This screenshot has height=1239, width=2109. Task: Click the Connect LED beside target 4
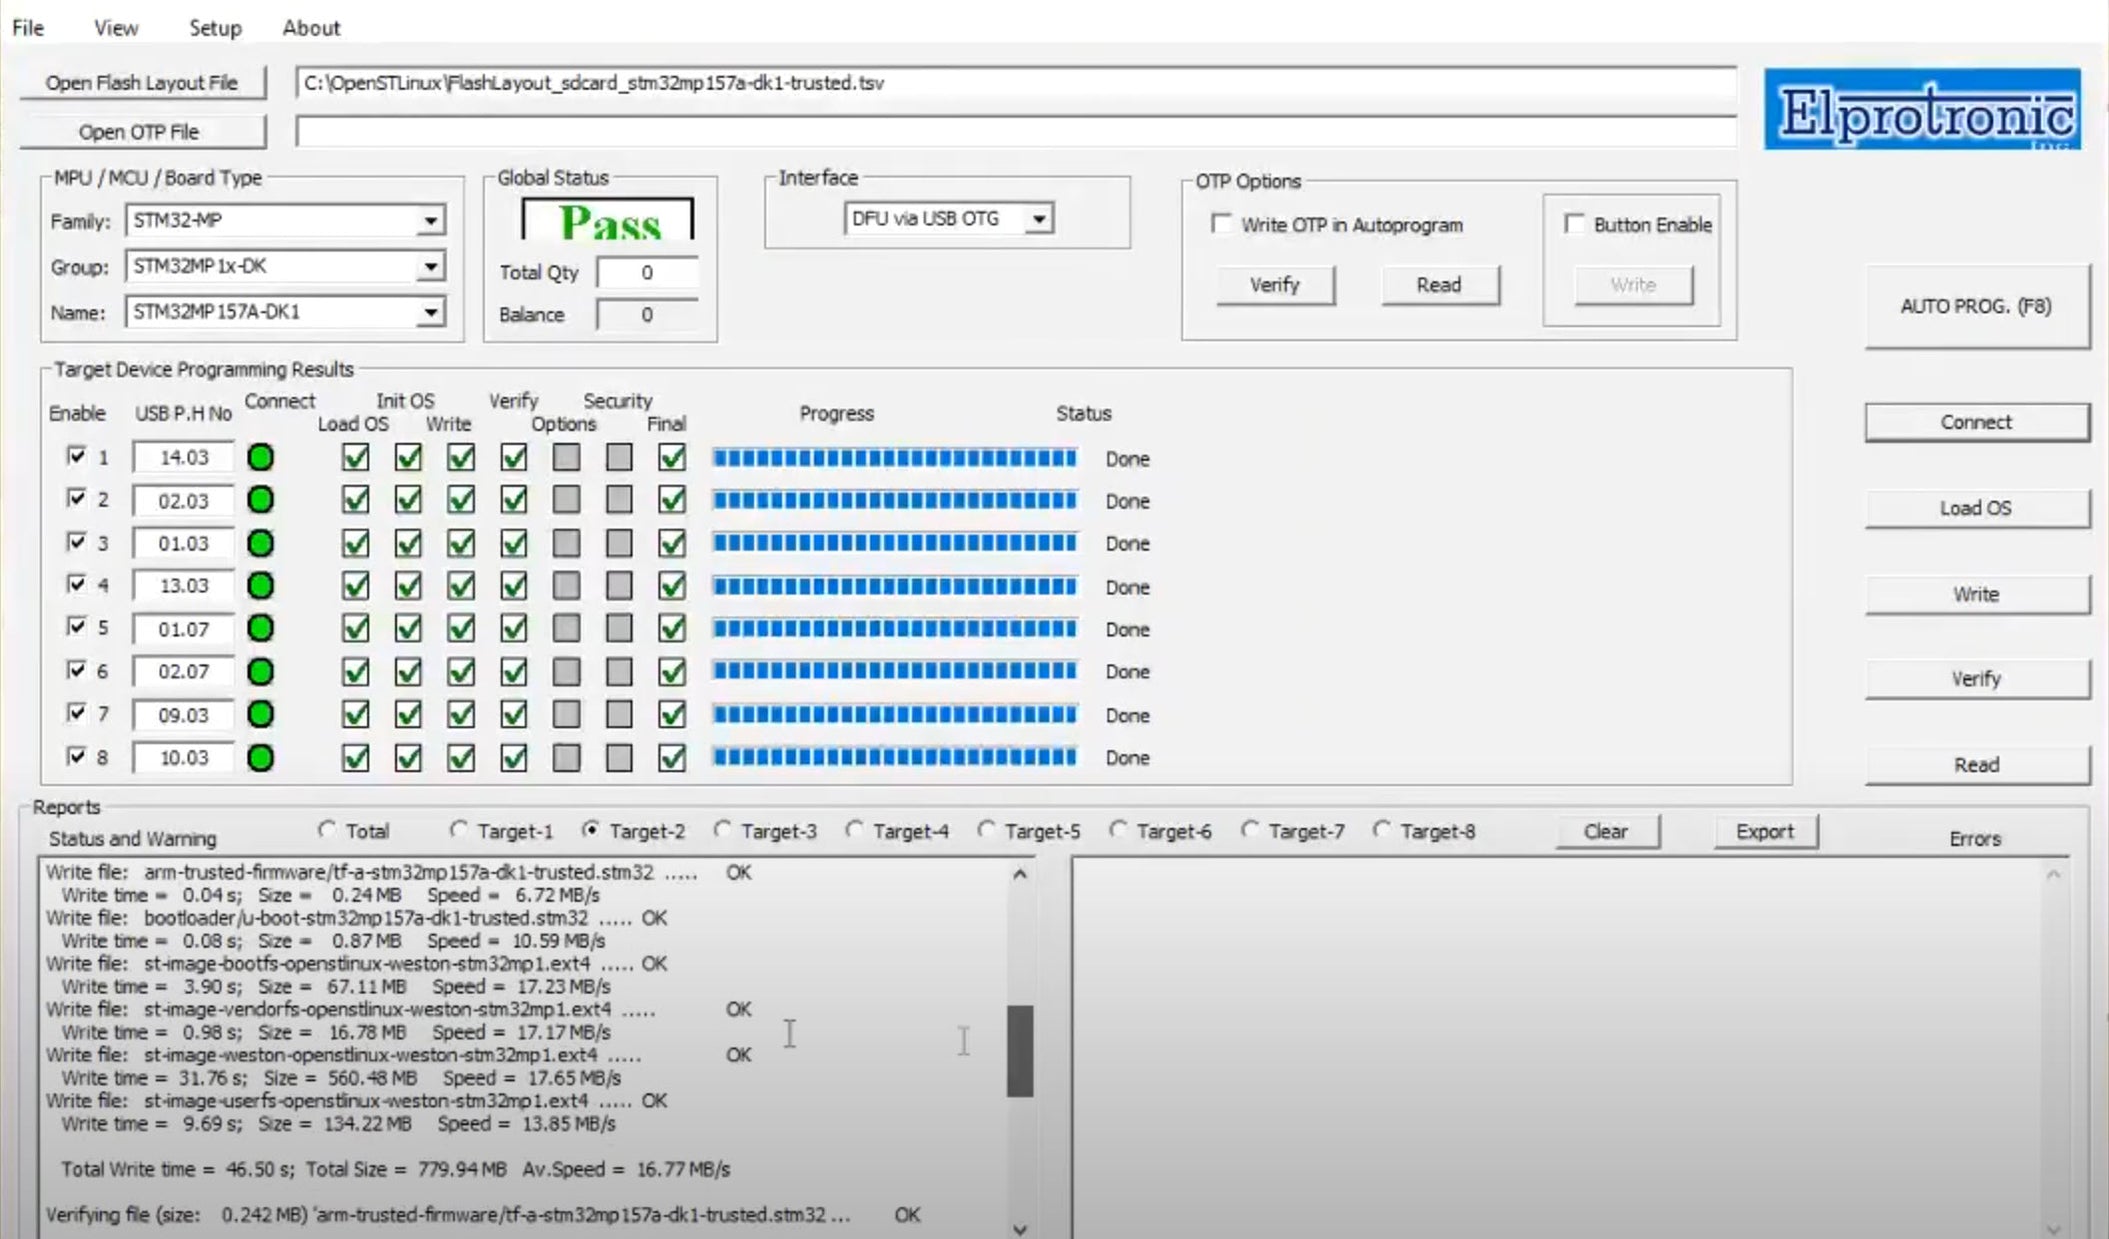click(x=261, y=586)
